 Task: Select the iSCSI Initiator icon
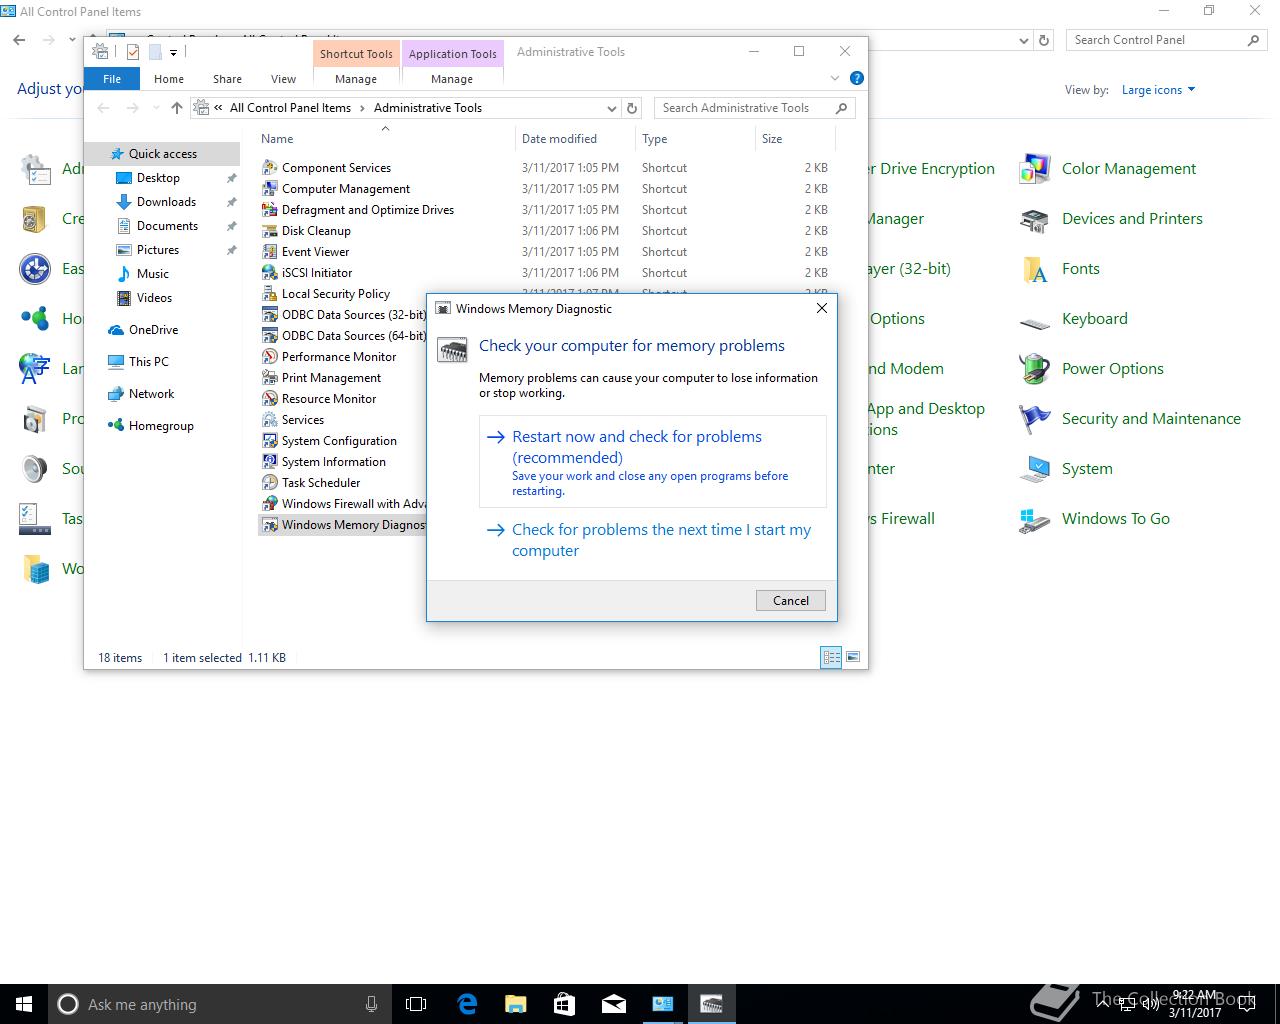[x=269, y=273]
